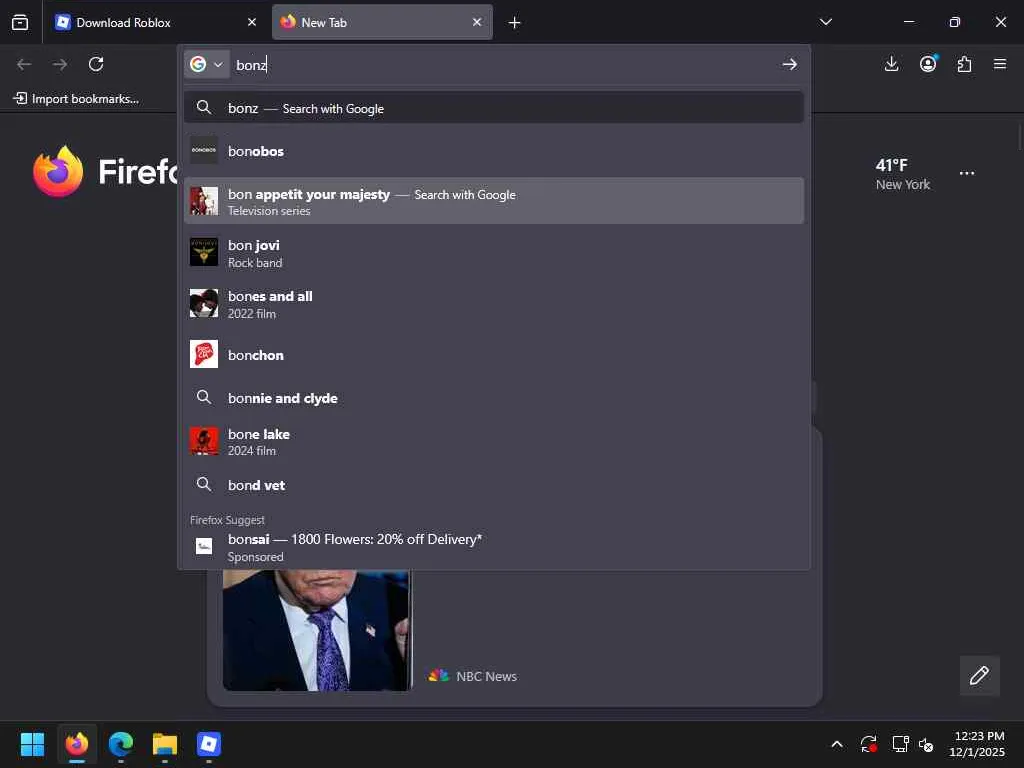Click the go arrow in the address bar
The width and height of the screenshot is (1024, 768).
790,64
